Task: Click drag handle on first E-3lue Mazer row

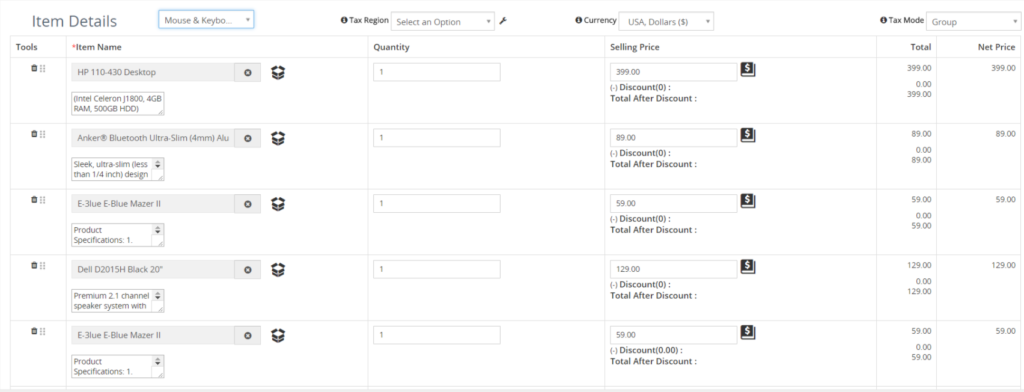Action: [42, 200]
